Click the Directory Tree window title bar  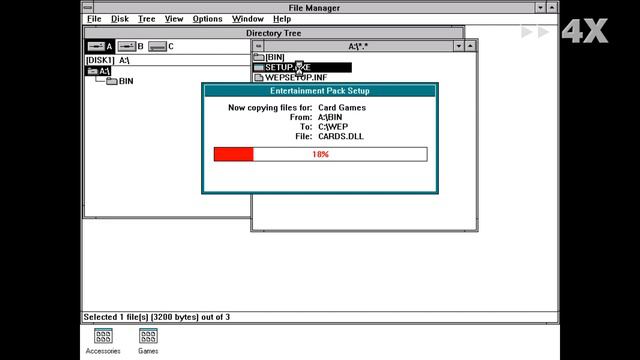point(273,33)
